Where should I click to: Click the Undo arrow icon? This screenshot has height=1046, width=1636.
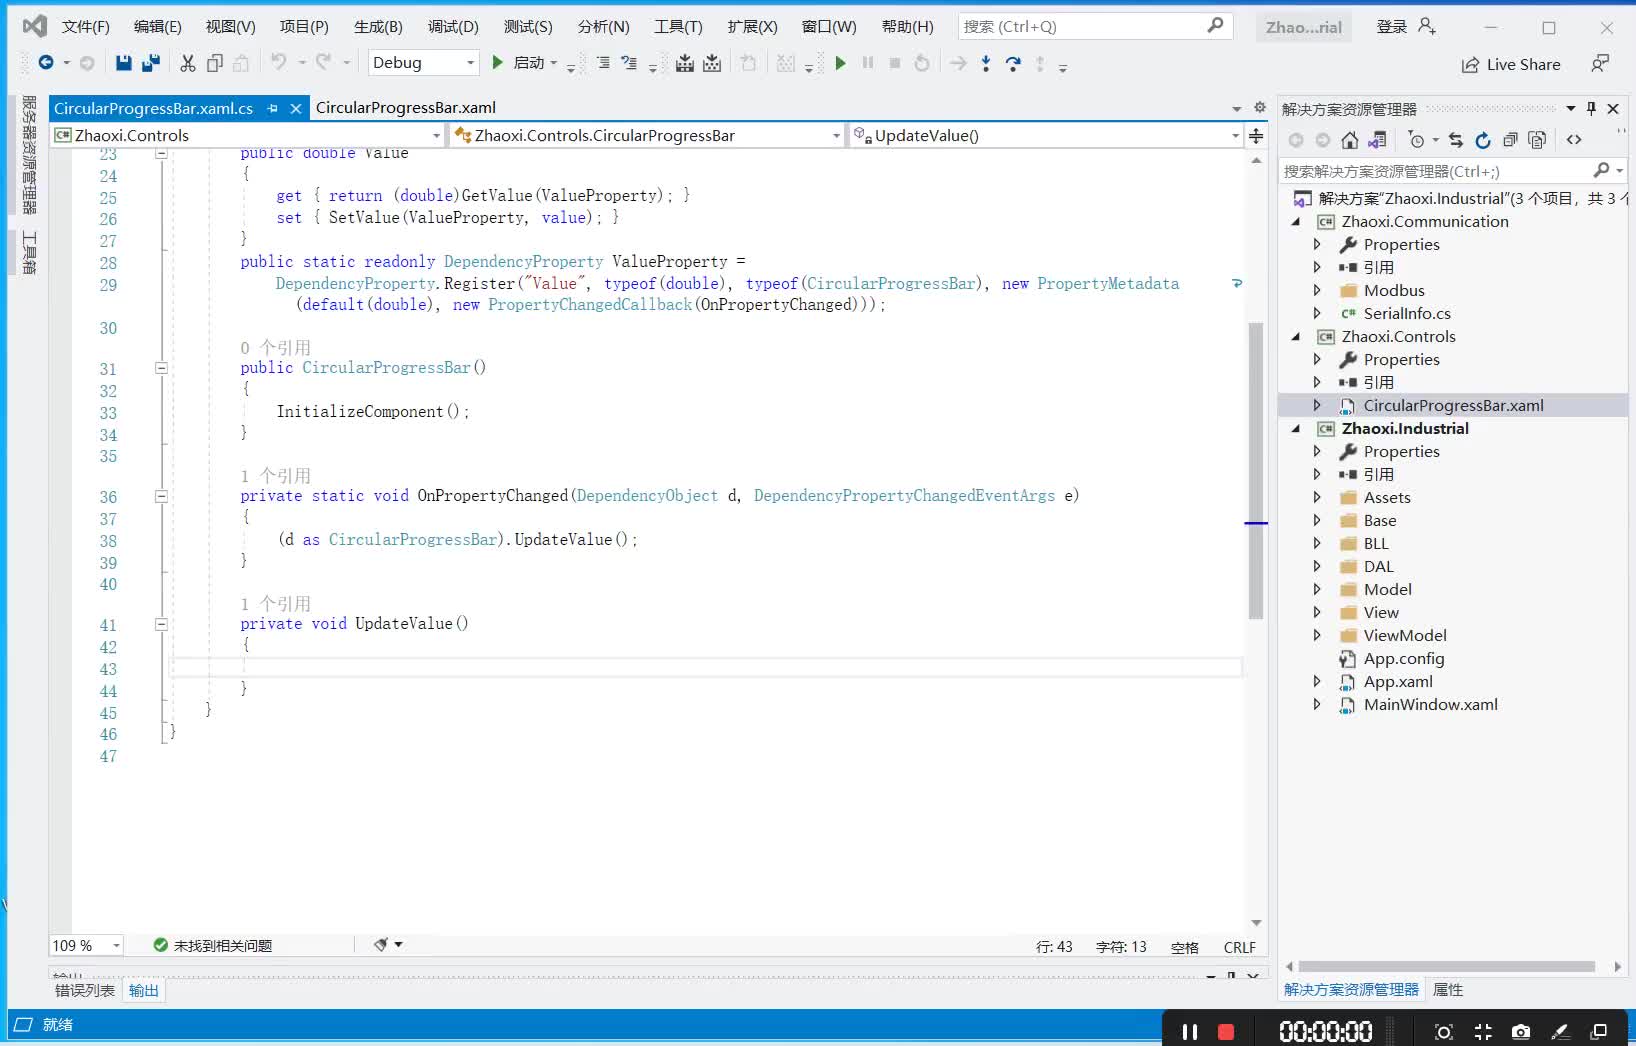coord(278,63)
